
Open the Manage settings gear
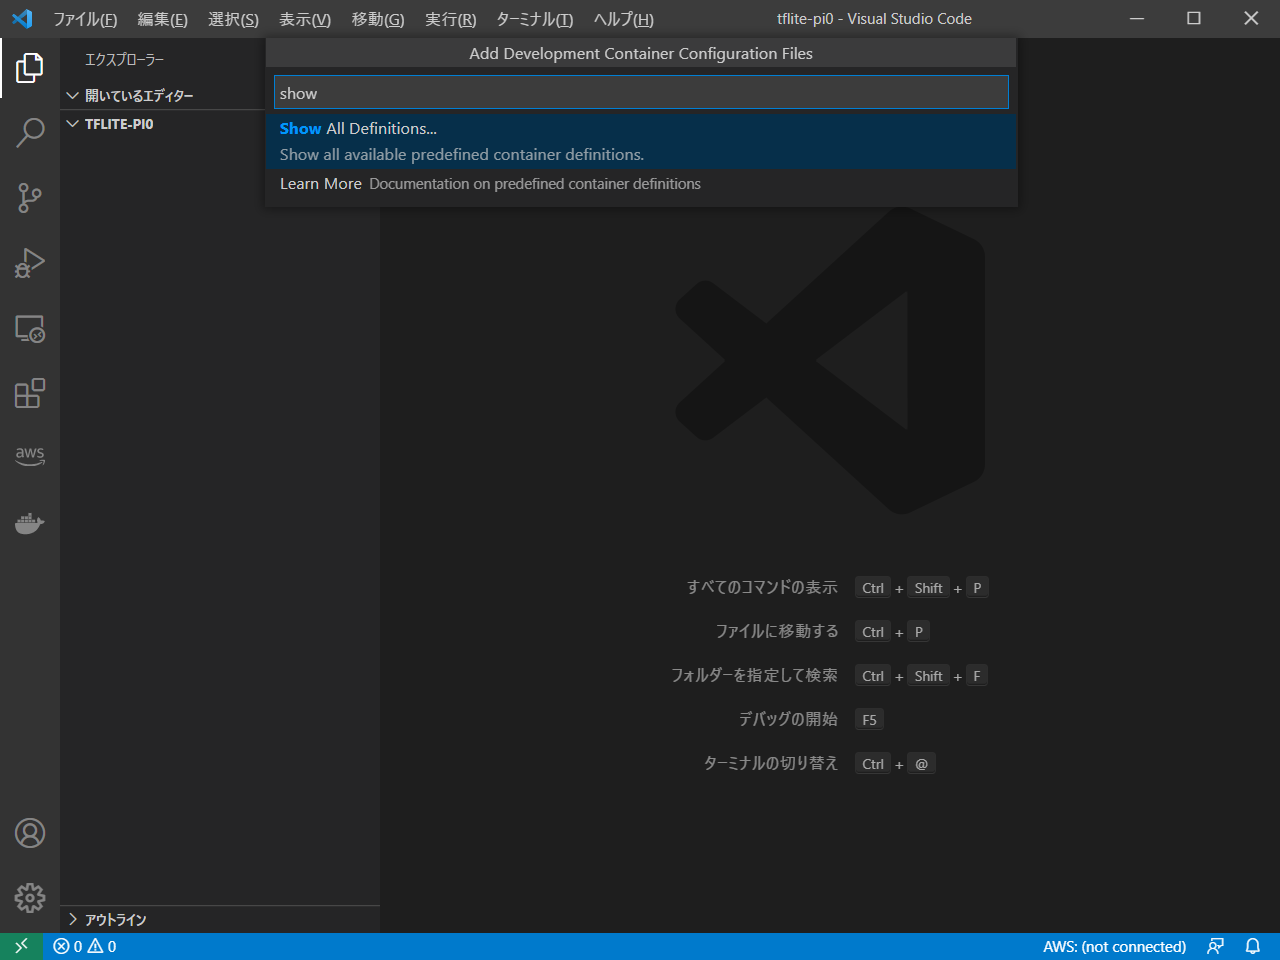(30, 897)
